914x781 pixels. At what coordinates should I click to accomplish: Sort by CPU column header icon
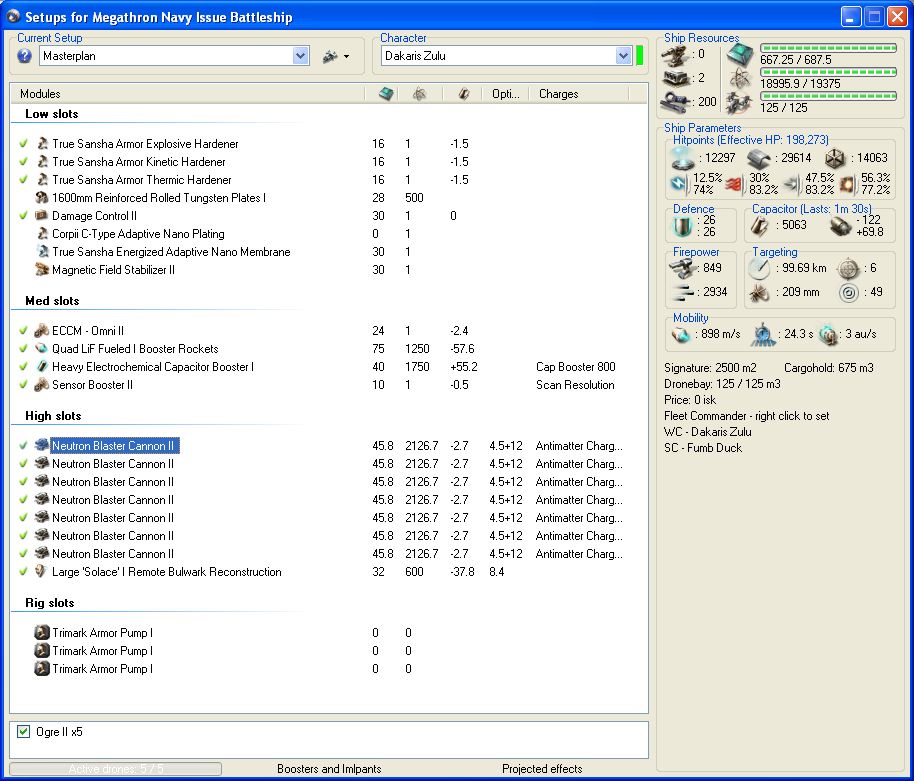386,93
